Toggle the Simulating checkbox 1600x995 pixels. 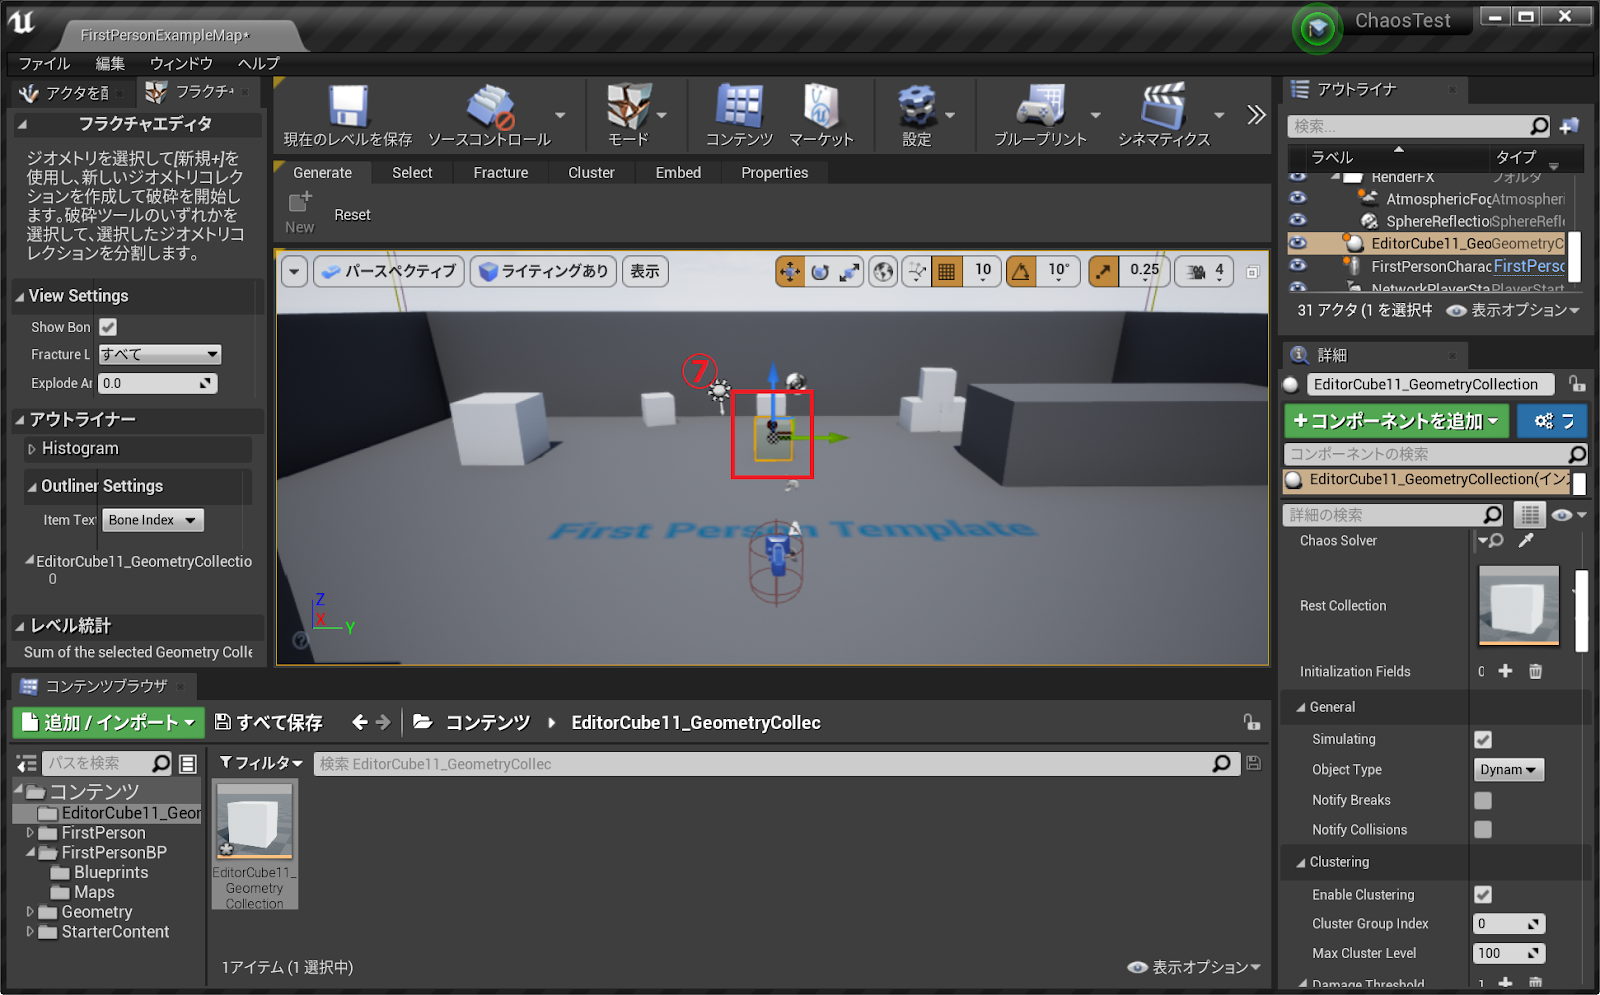1483,739
